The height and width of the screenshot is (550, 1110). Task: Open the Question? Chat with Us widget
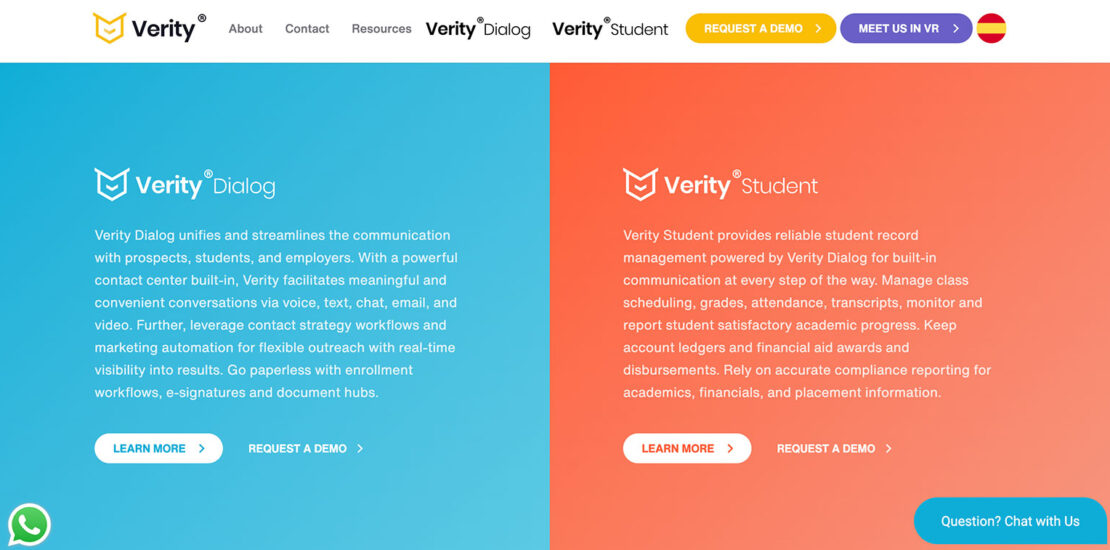pyautogui.click(x=1010, y=521)
